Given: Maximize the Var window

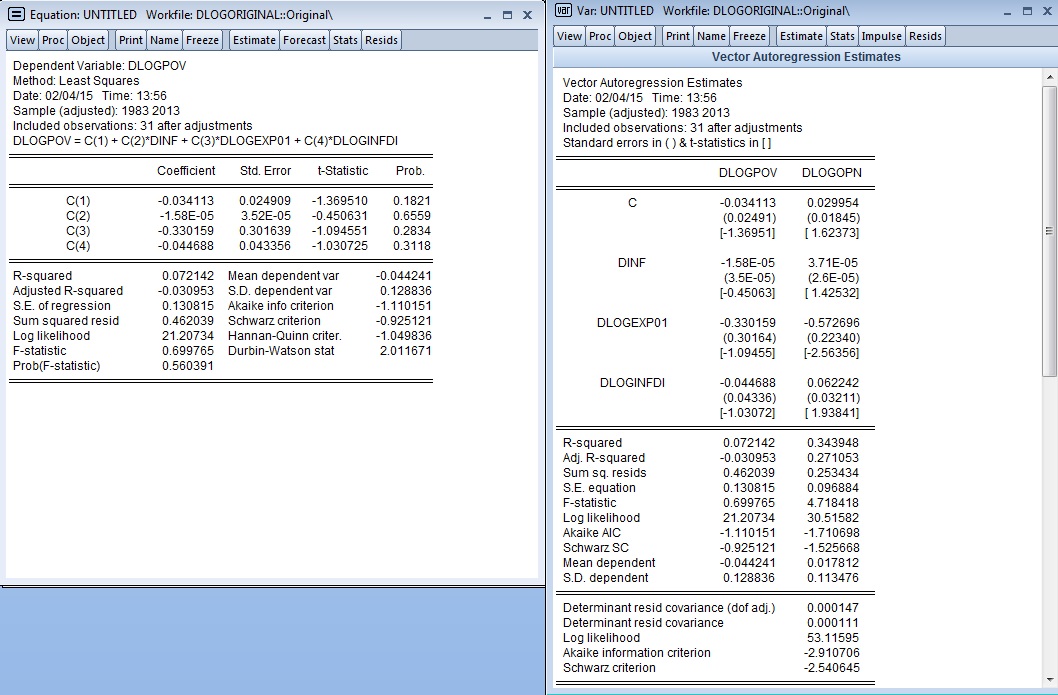Looking at the screenshot, I should point(1028,11).
